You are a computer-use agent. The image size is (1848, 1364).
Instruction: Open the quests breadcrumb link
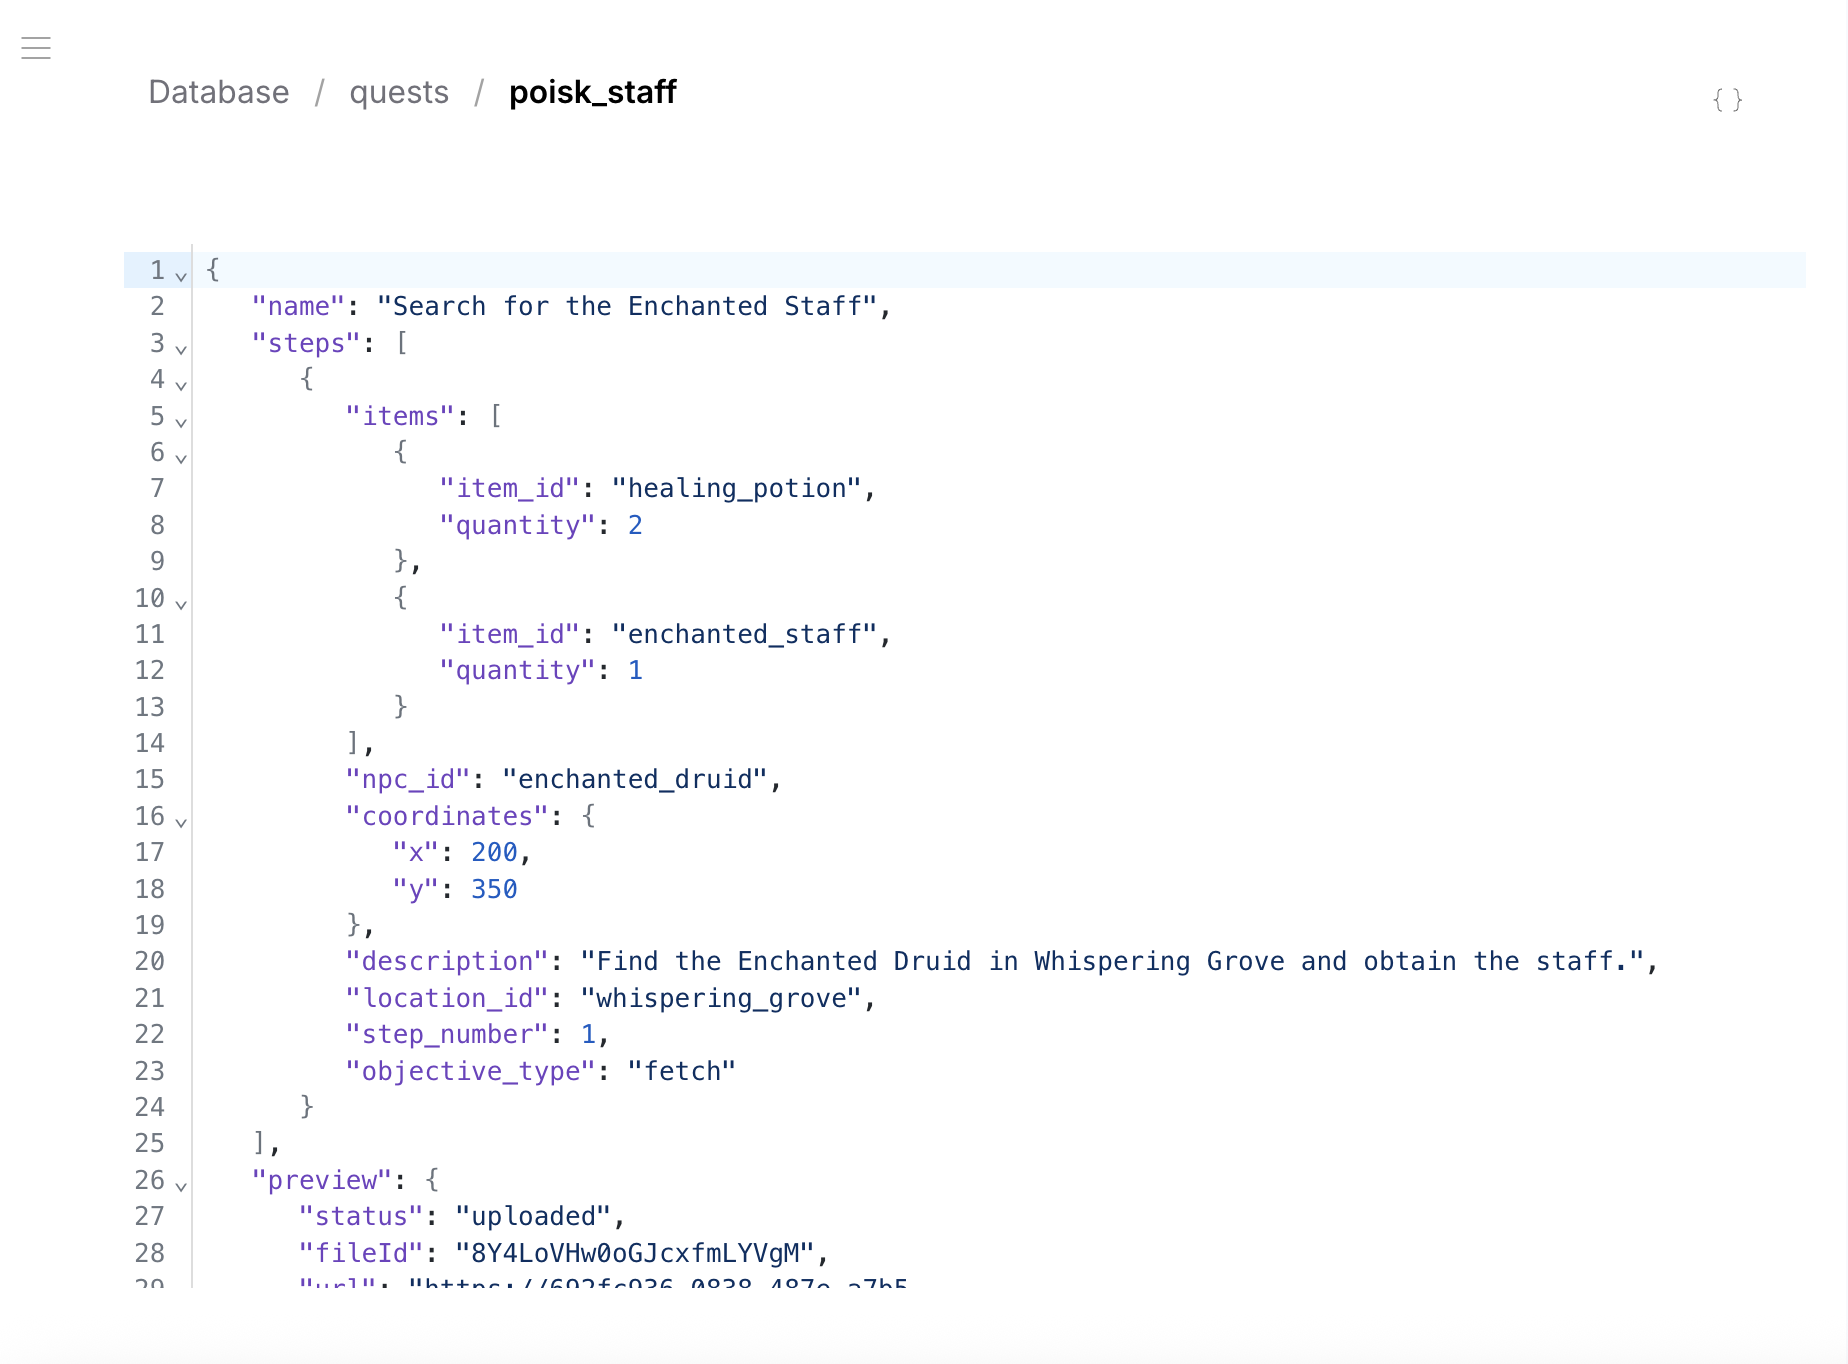click(x=399, y=92)
